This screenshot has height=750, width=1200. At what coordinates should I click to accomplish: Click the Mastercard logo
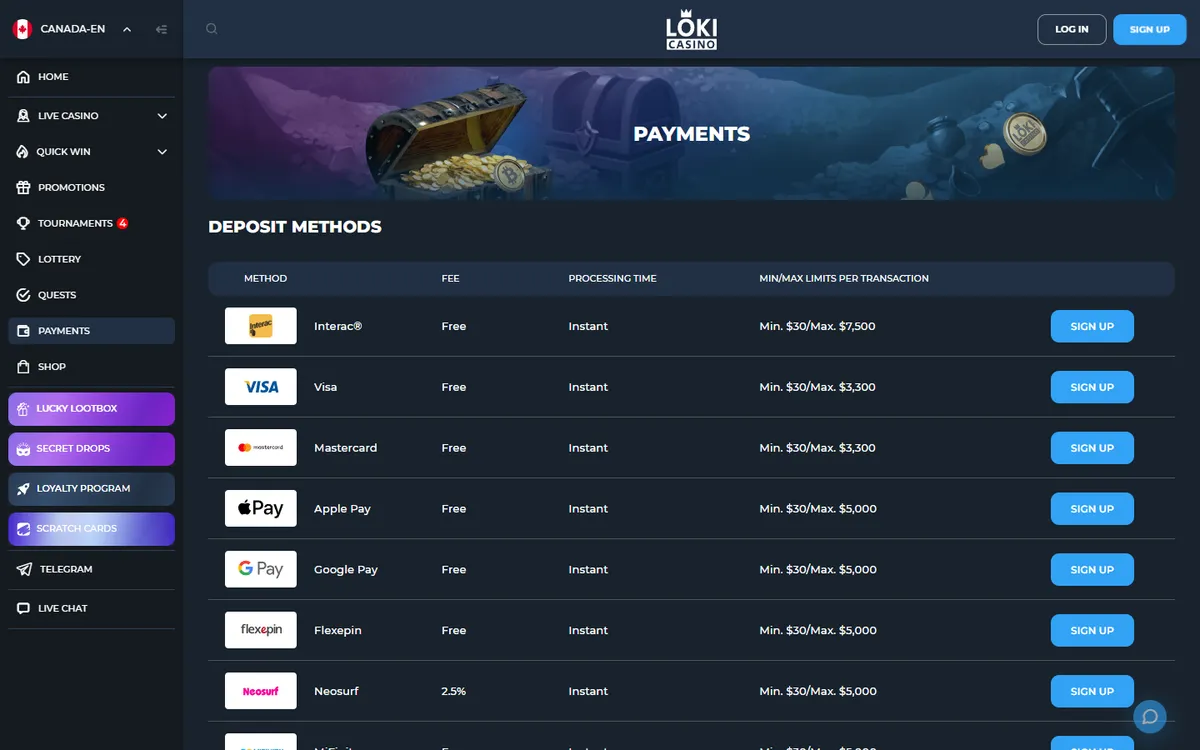click(x=261, y=448)
